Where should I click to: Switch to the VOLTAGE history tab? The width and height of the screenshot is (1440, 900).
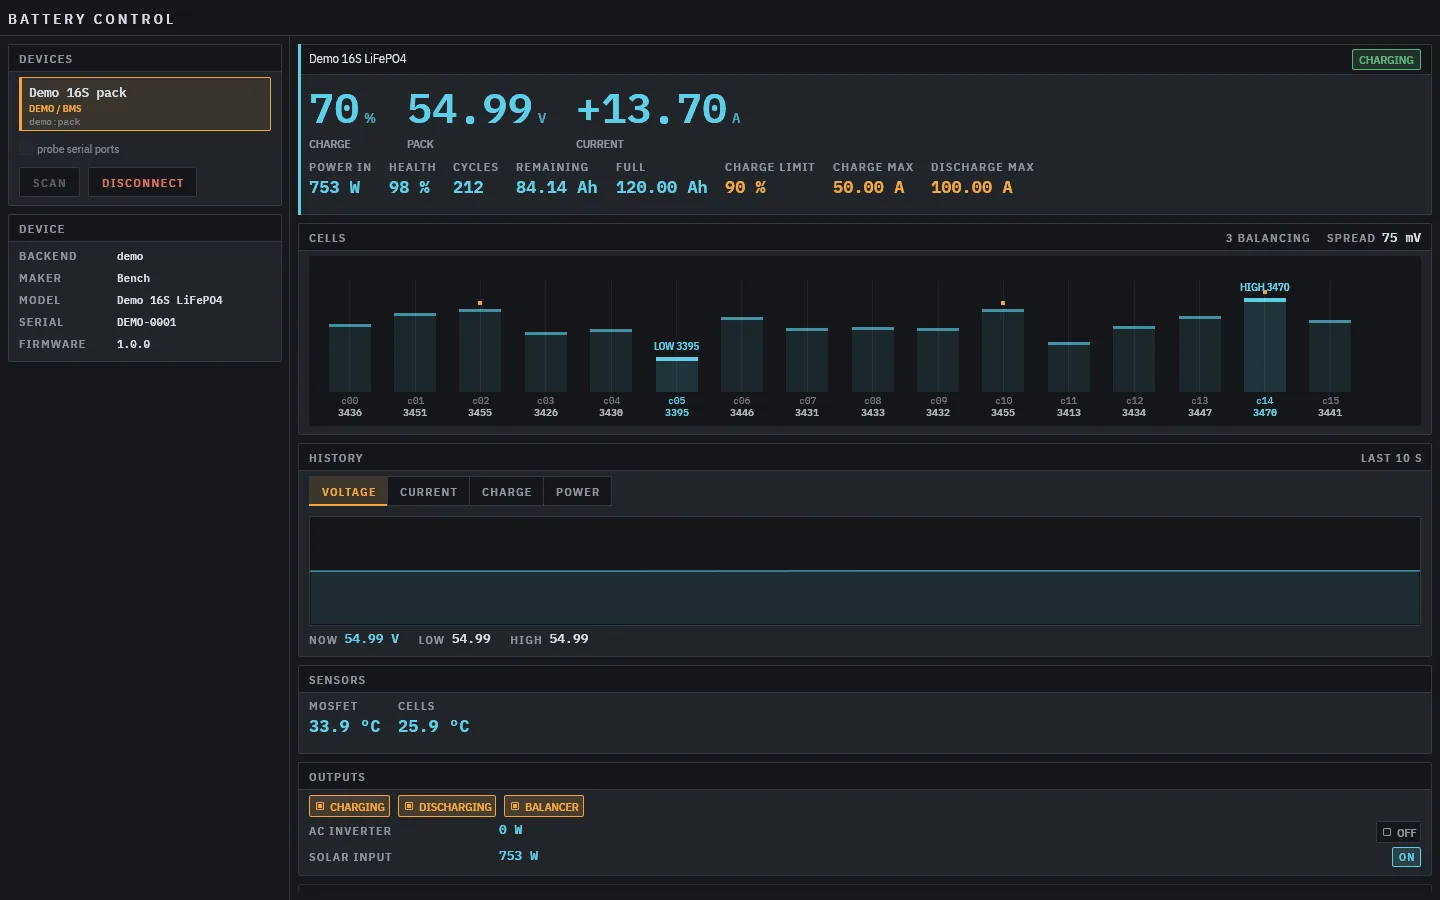point(348,492)
